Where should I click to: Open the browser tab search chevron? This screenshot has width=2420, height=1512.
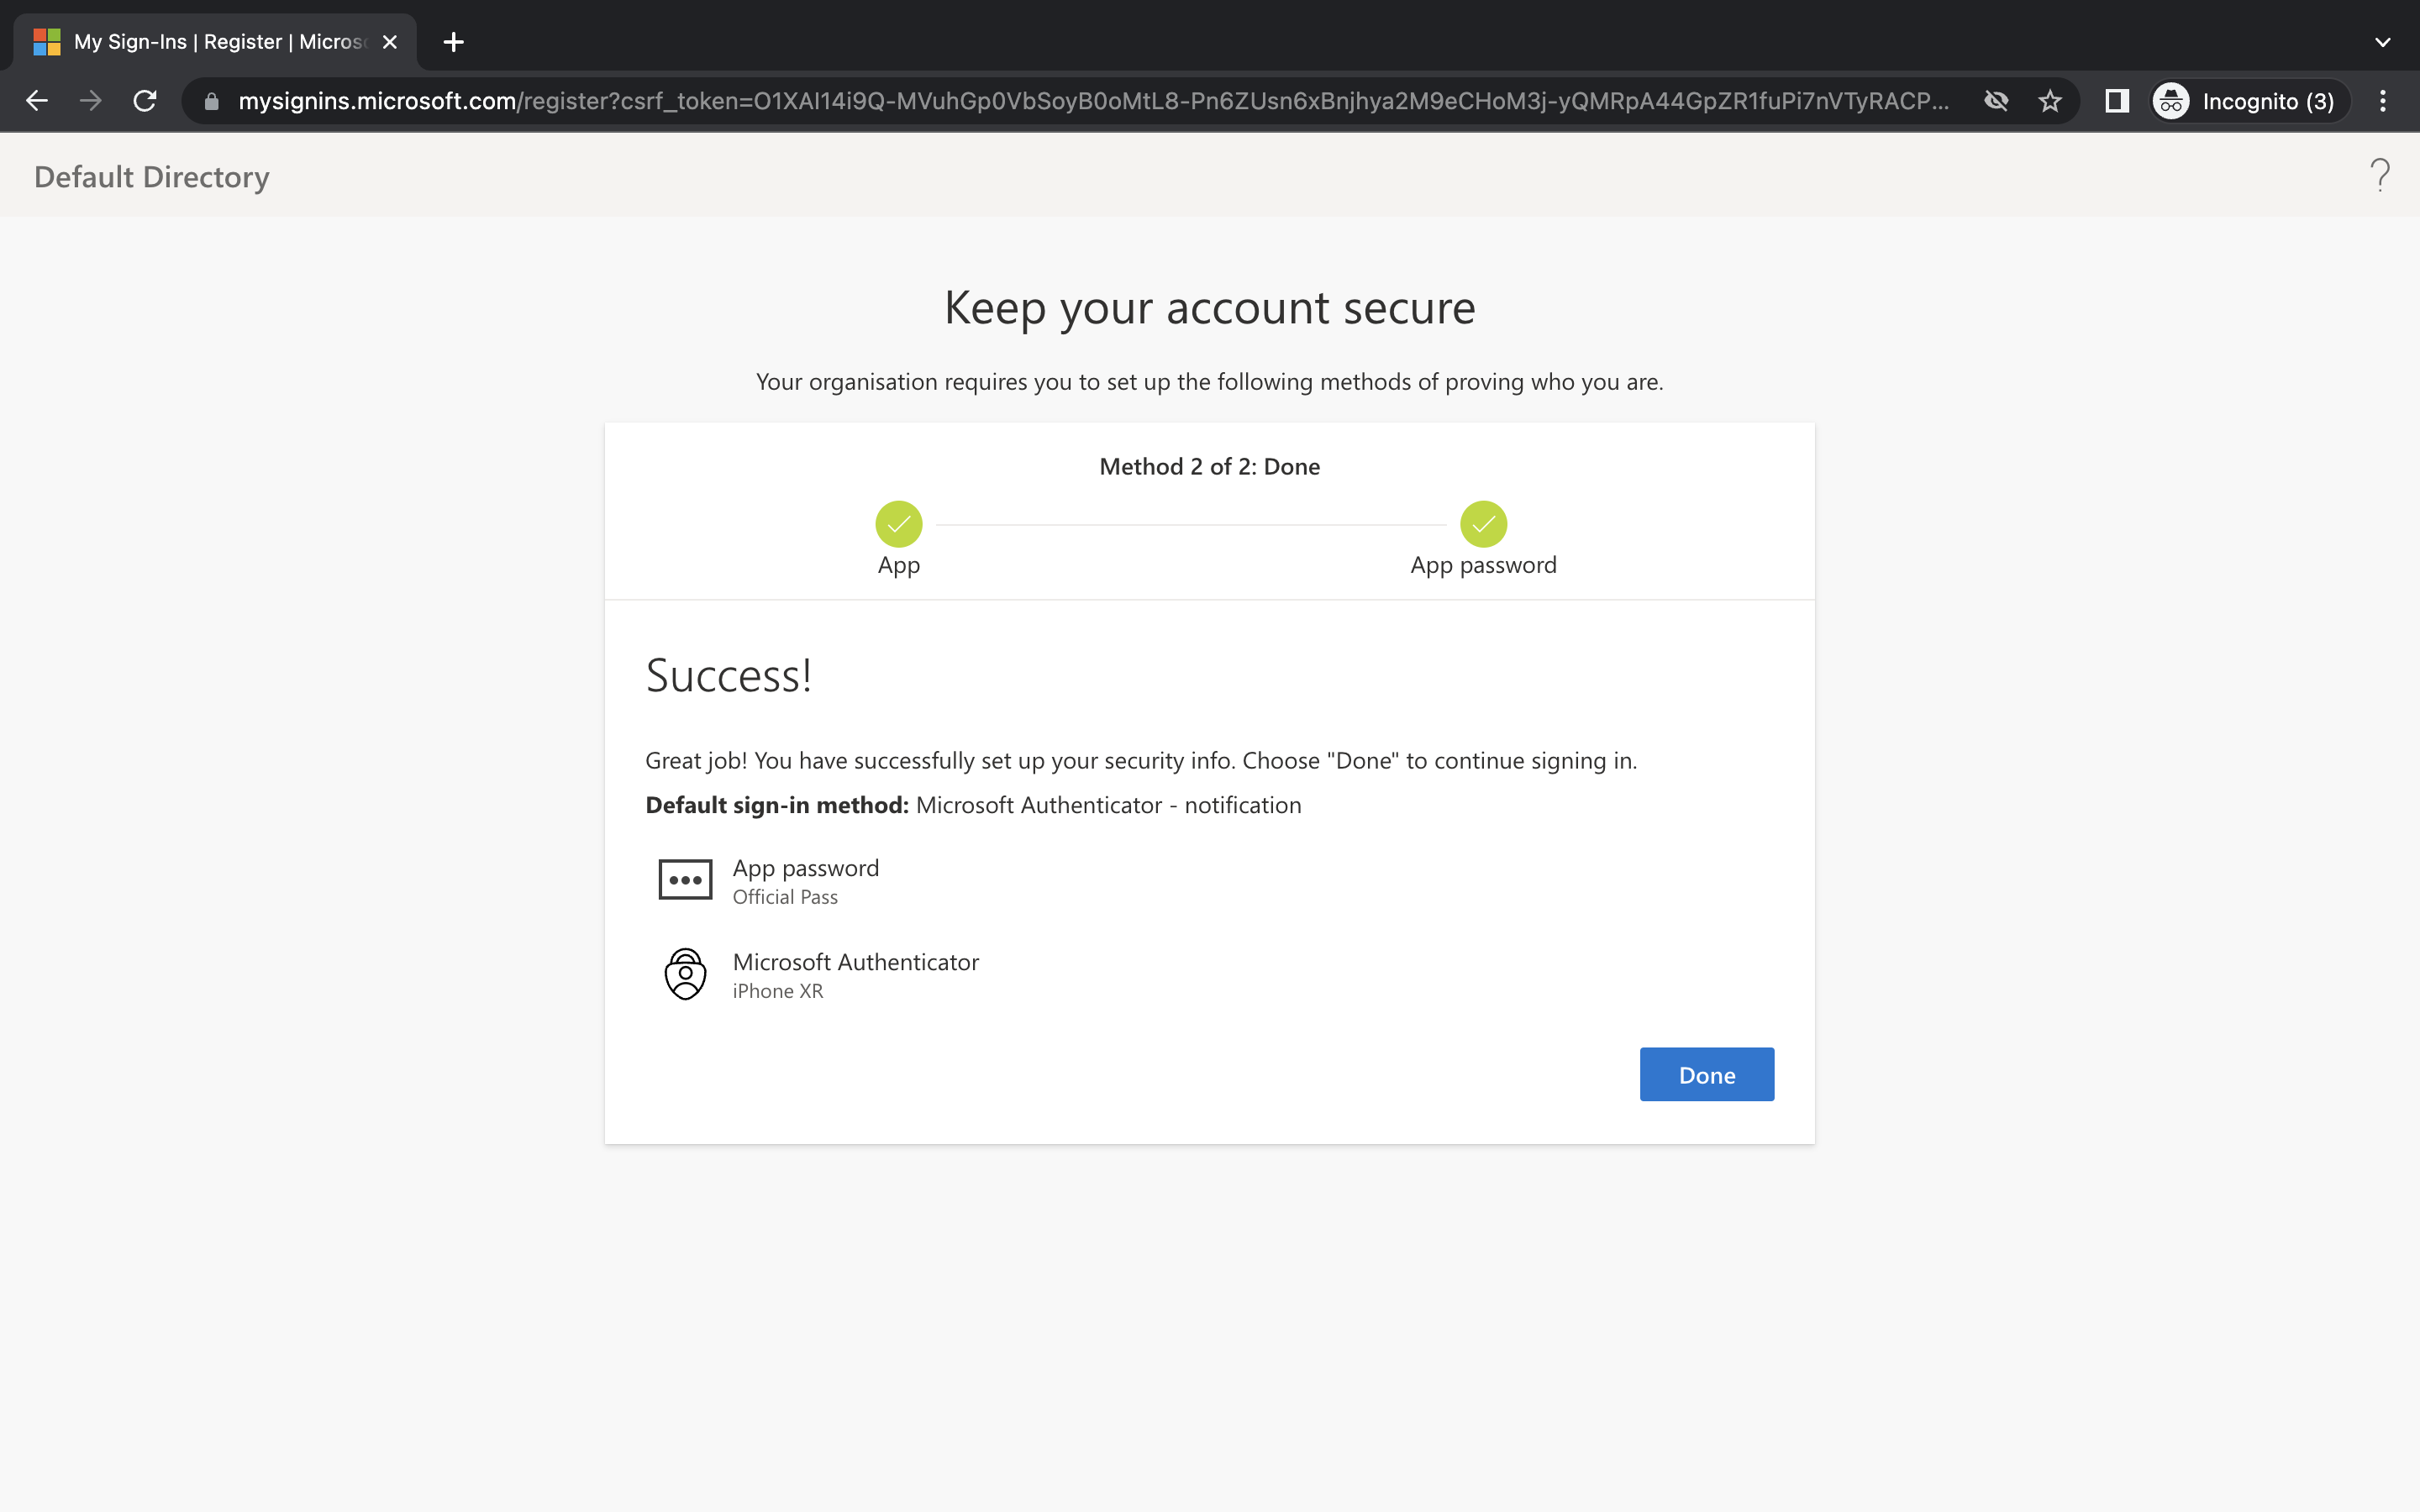pos(2383,41)
